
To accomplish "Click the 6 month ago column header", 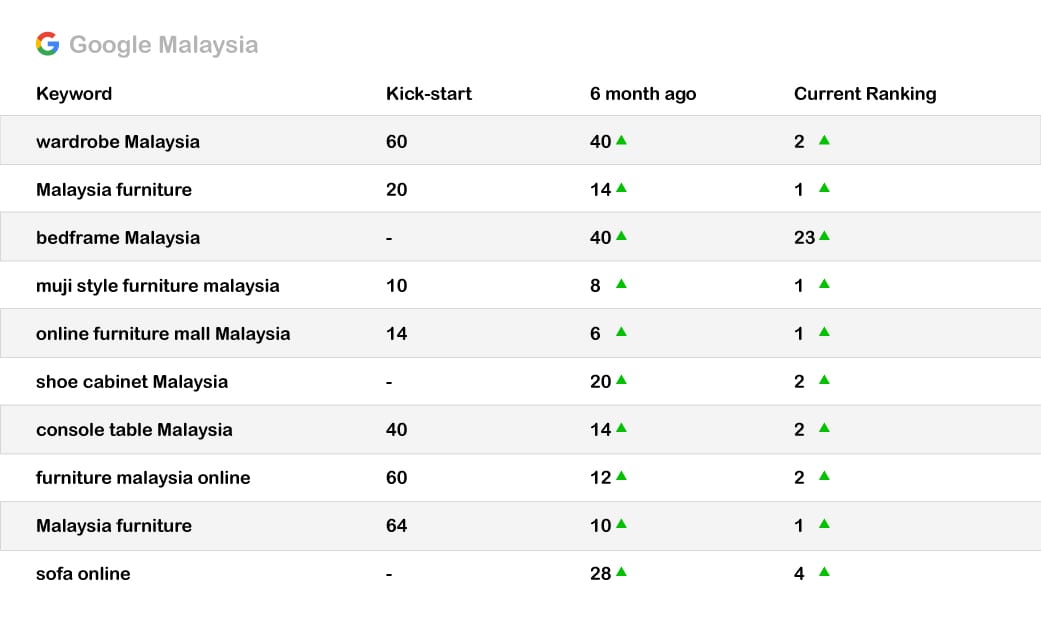I will pos(643,94).
